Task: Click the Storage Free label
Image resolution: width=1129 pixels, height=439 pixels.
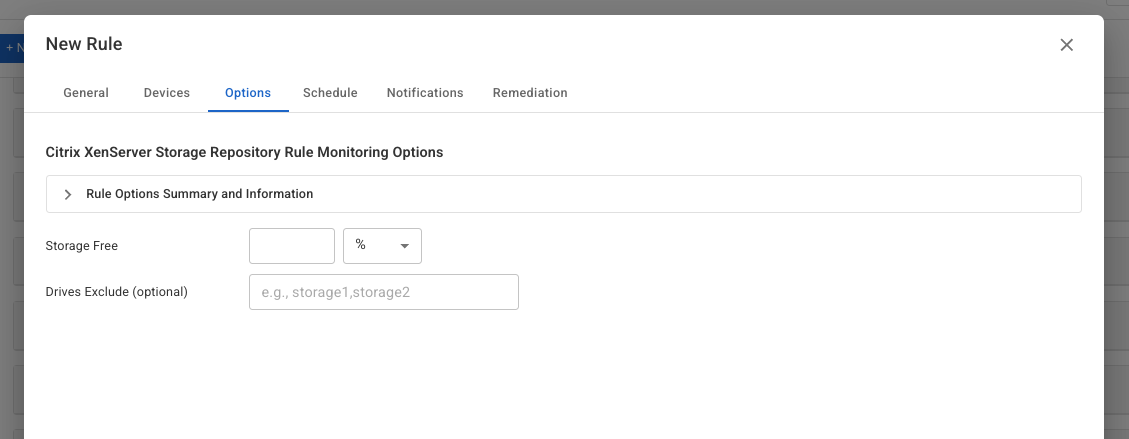Action: pos(81,246)
